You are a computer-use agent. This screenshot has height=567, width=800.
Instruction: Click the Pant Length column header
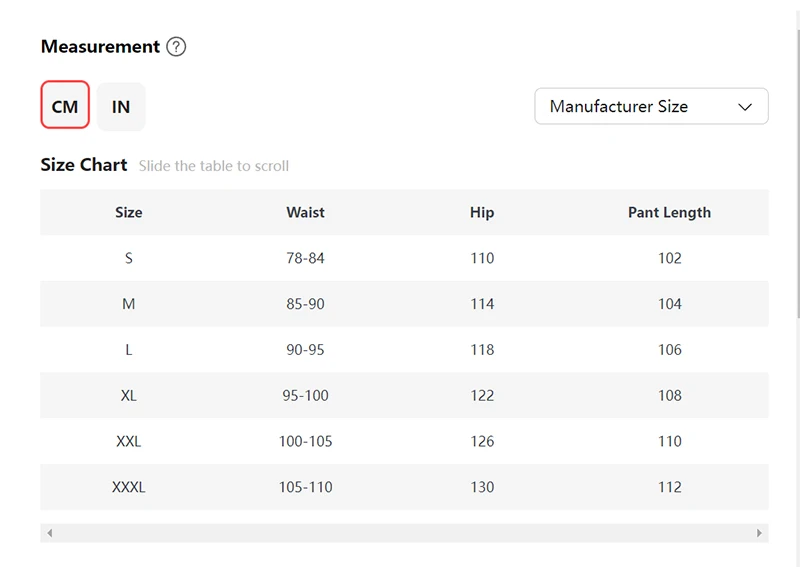(669, 212)
